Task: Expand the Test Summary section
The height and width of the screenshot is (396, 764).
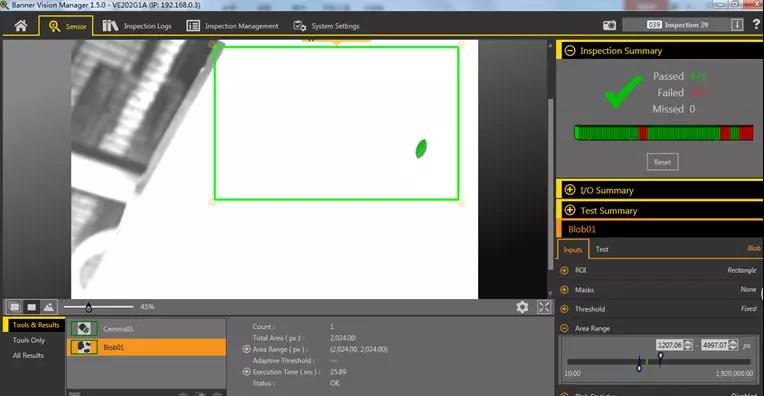Action: (570, 210)
